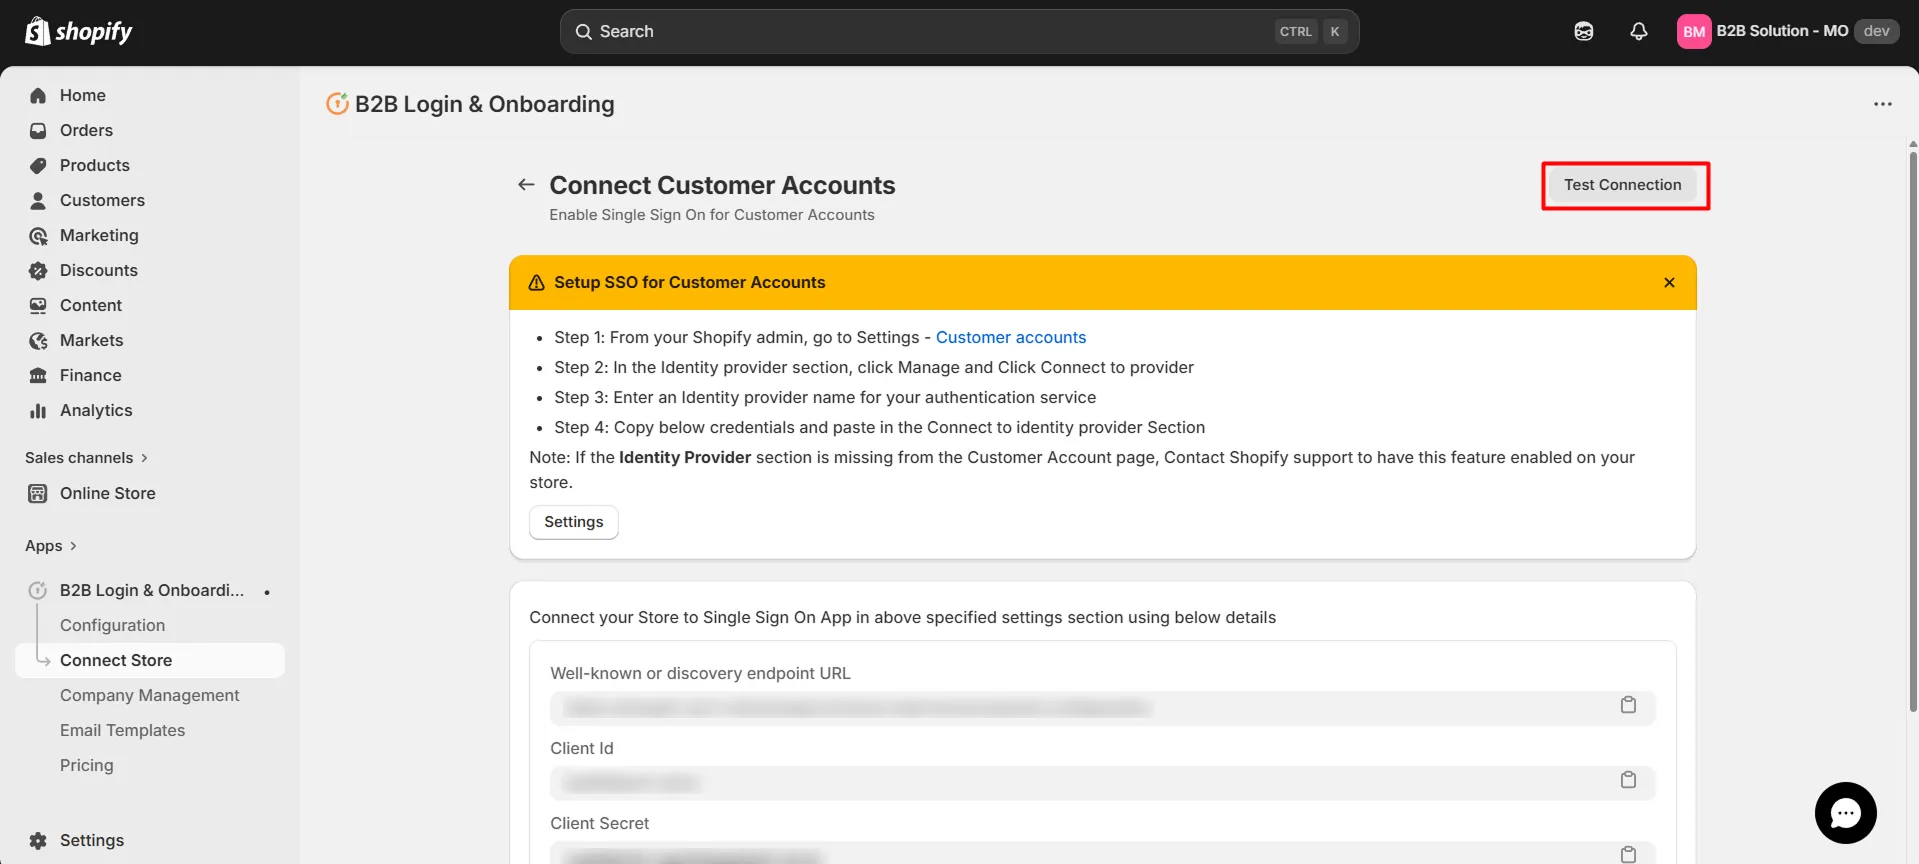The width and height of the screenshot is (1919, 864).
Task: Open Email Templates page
Action: point(122,731)
